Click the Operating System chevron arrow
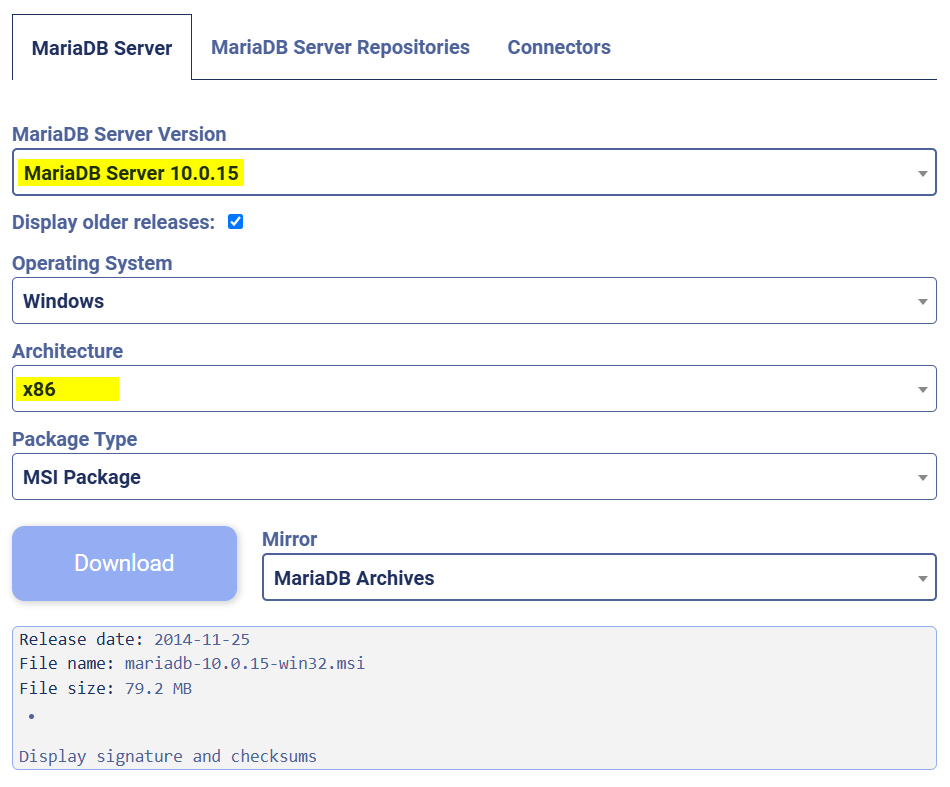This screenshot has height=787, width=950. point(922,300)
